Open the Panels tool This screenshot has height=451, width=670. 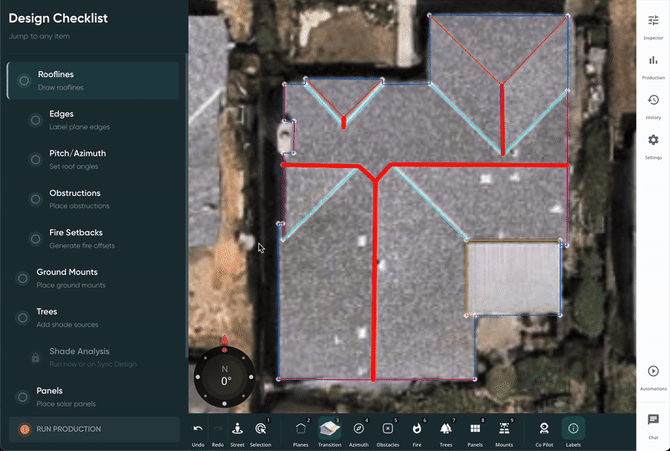coord(475,431)
